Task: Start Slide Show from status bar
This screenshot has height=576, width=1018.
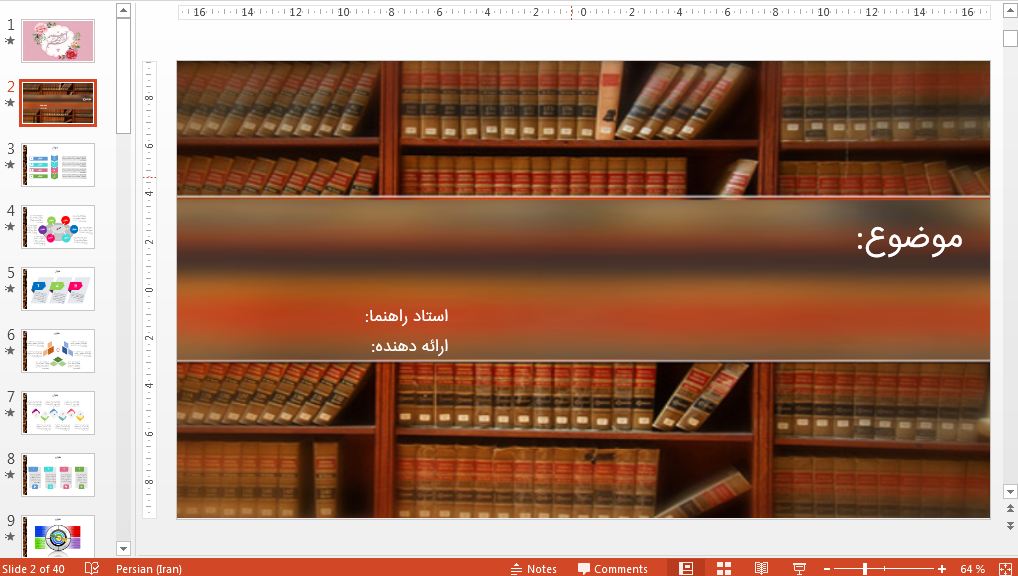Action: (797, 568)
